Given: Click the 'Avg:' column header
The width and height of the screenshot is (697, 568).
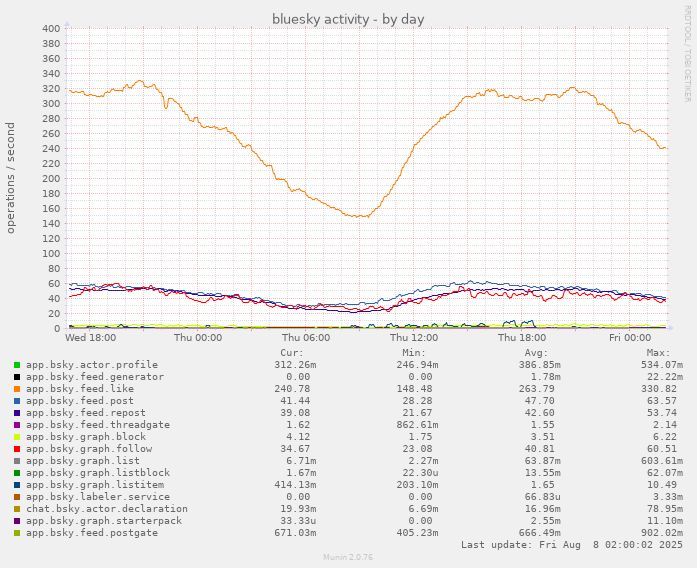Looking at the screenshot, I should [536, 353].
